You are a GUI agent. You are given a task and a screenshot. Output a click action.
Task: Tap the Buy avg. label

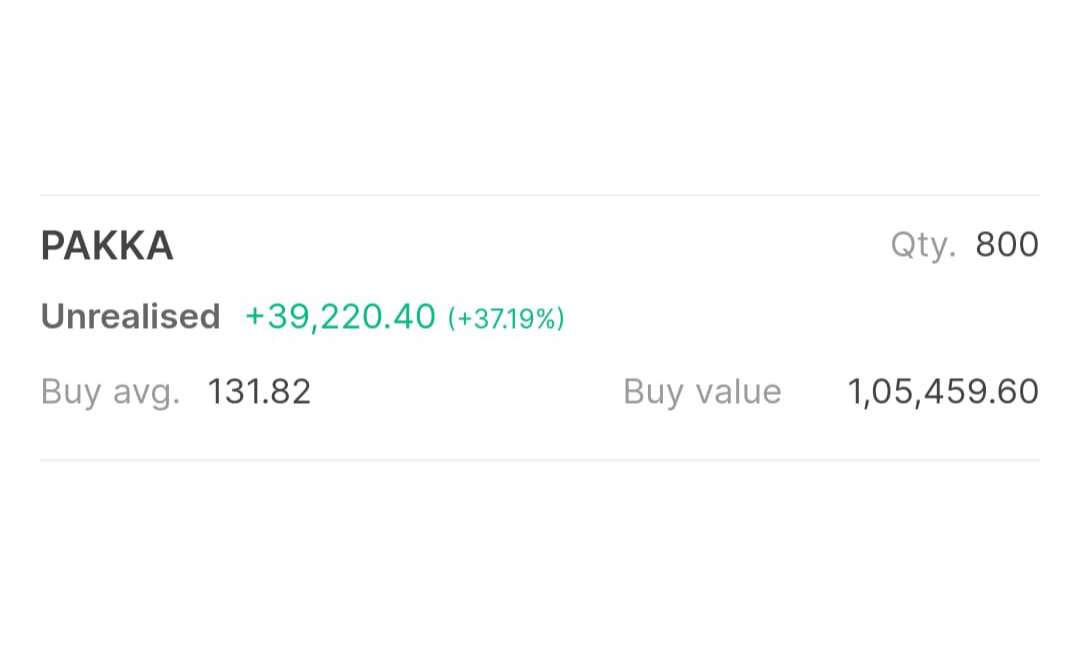coord(110,392)
